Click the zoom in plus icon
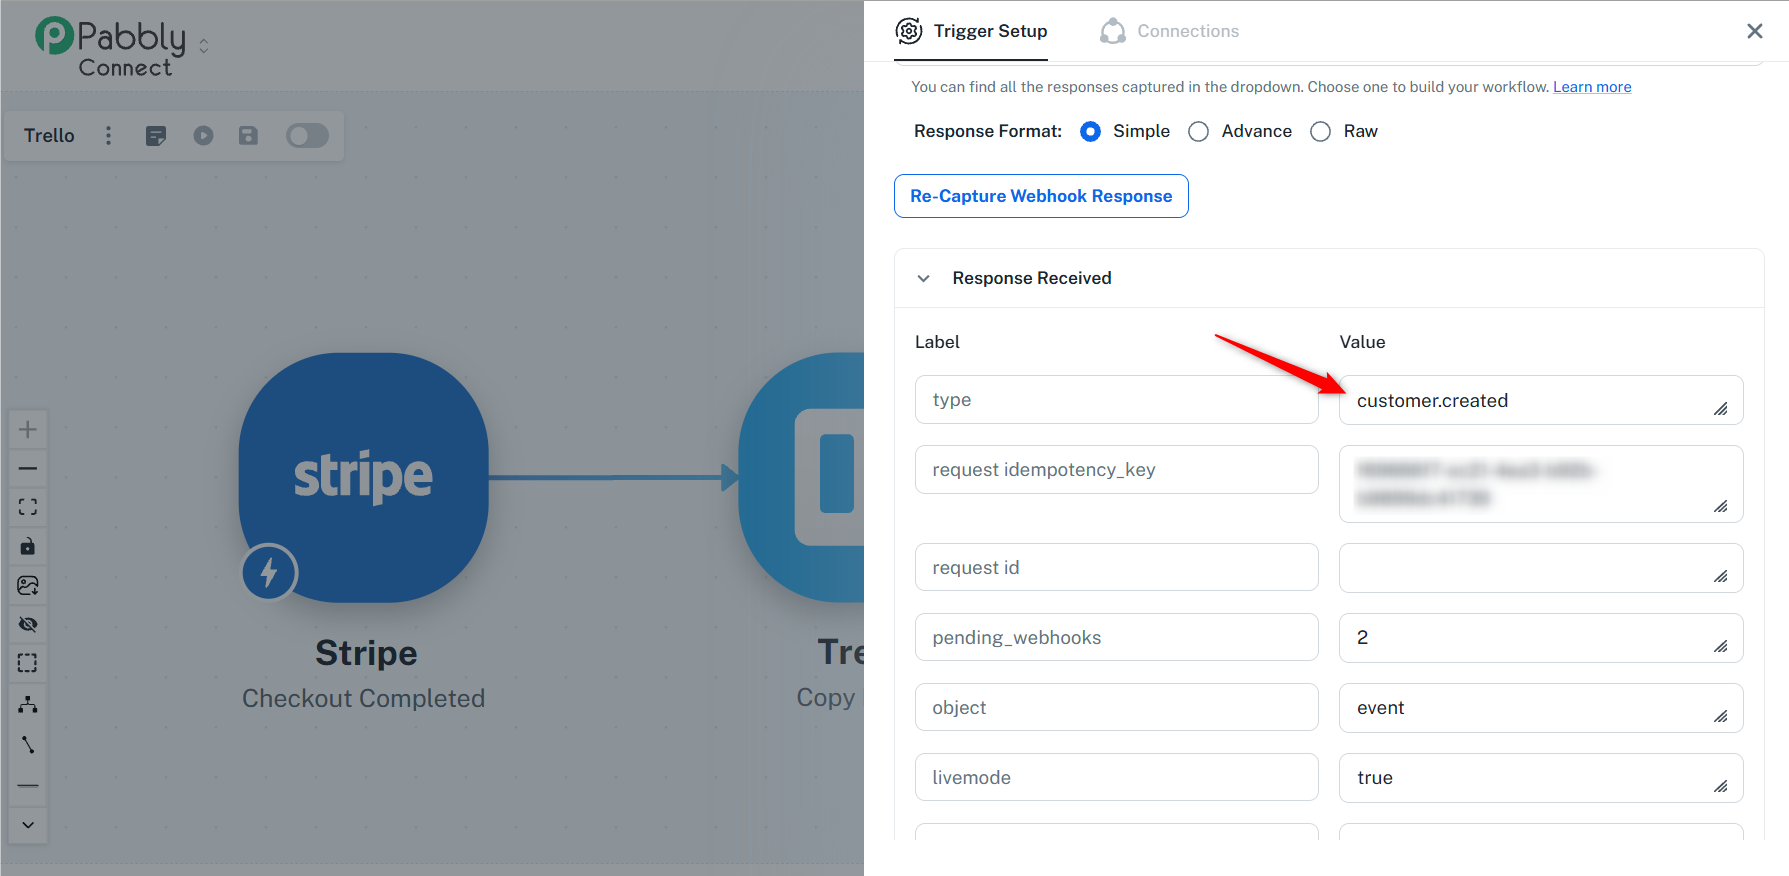This screenshot has width=1789, height=876. 28,430
